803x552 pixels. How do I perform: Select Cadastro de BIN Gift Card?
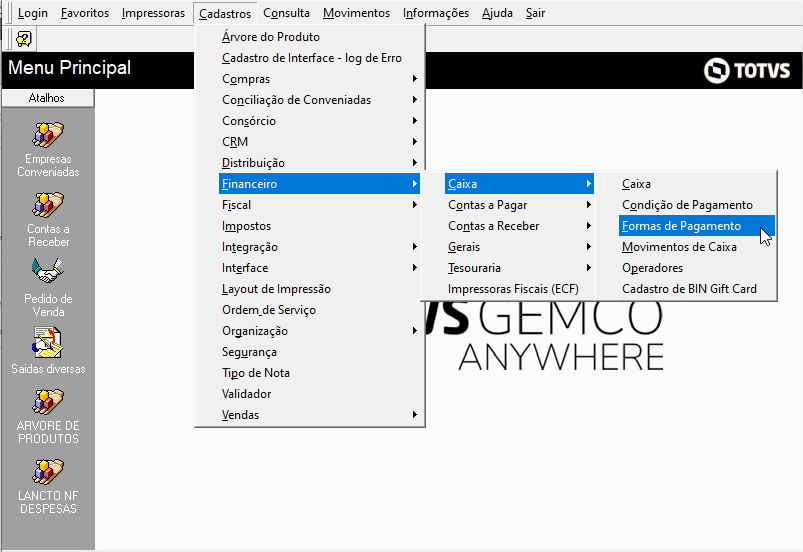click(x=696, y=289)
